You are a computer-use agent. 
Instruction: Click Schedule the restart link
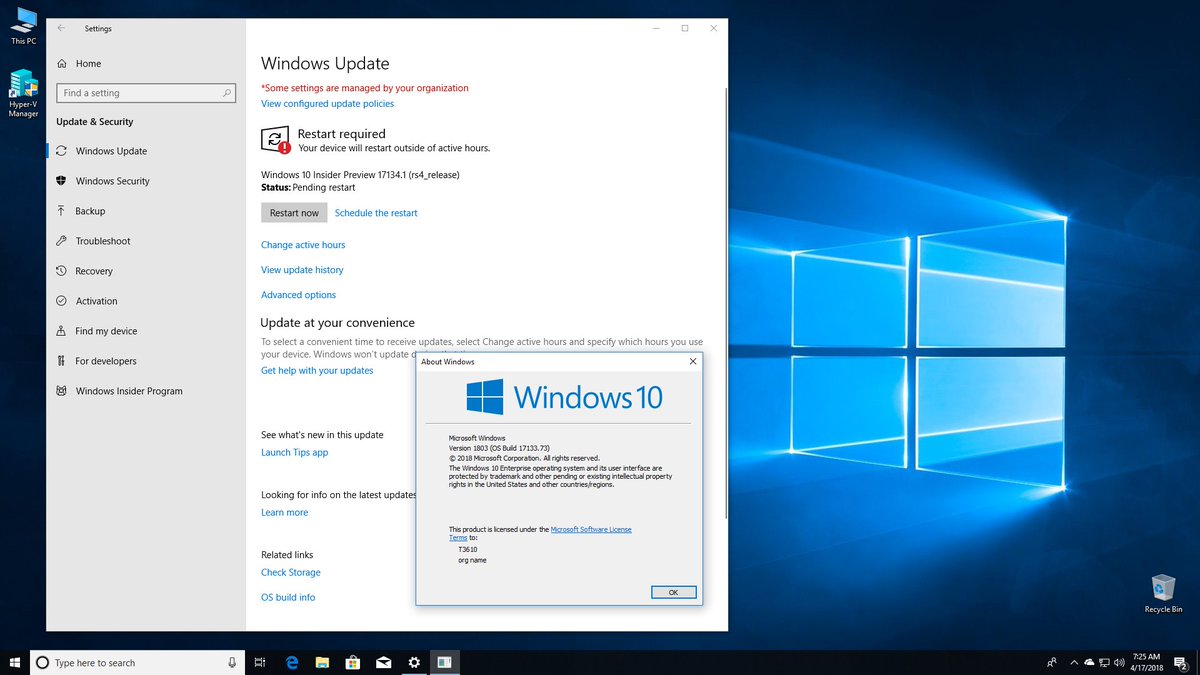coord(376,213)
